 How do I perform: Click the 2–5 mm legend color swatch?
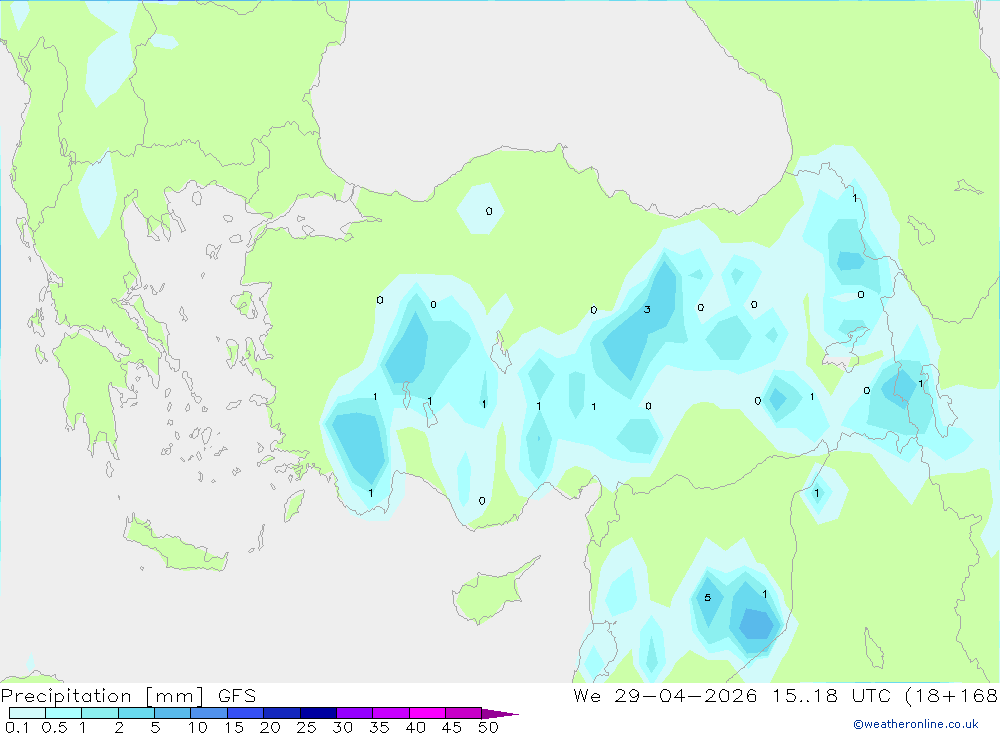(136, 713)
